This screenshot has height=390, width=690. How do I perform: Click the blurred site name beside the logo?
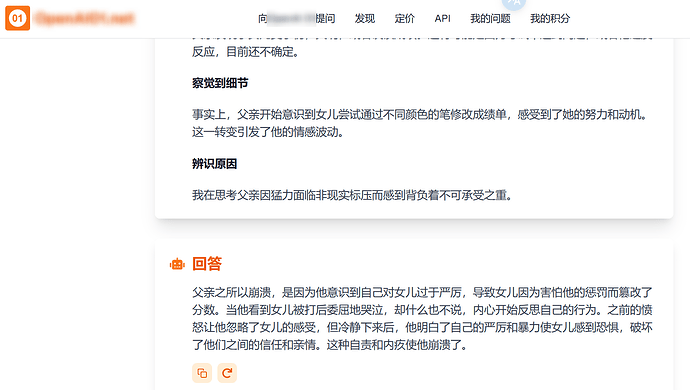pos(85,18)
